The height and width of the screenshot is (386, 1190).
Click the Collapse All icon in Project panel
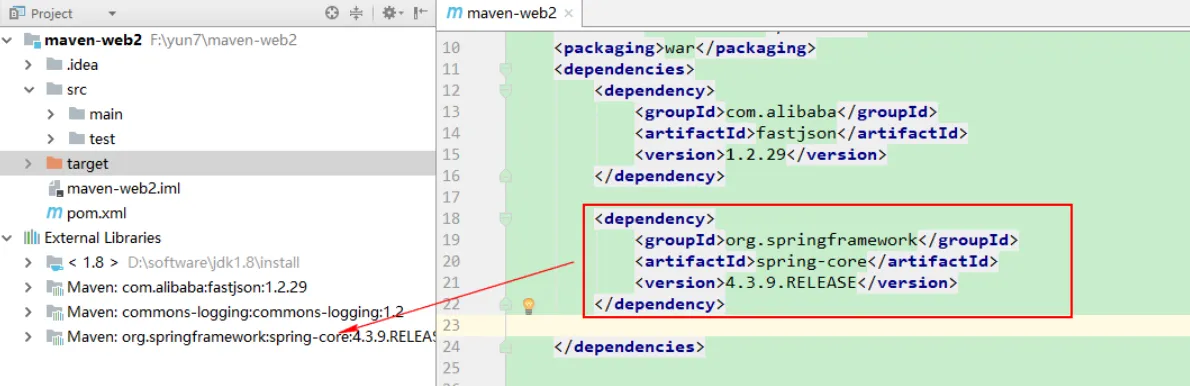tap(357, 13)
